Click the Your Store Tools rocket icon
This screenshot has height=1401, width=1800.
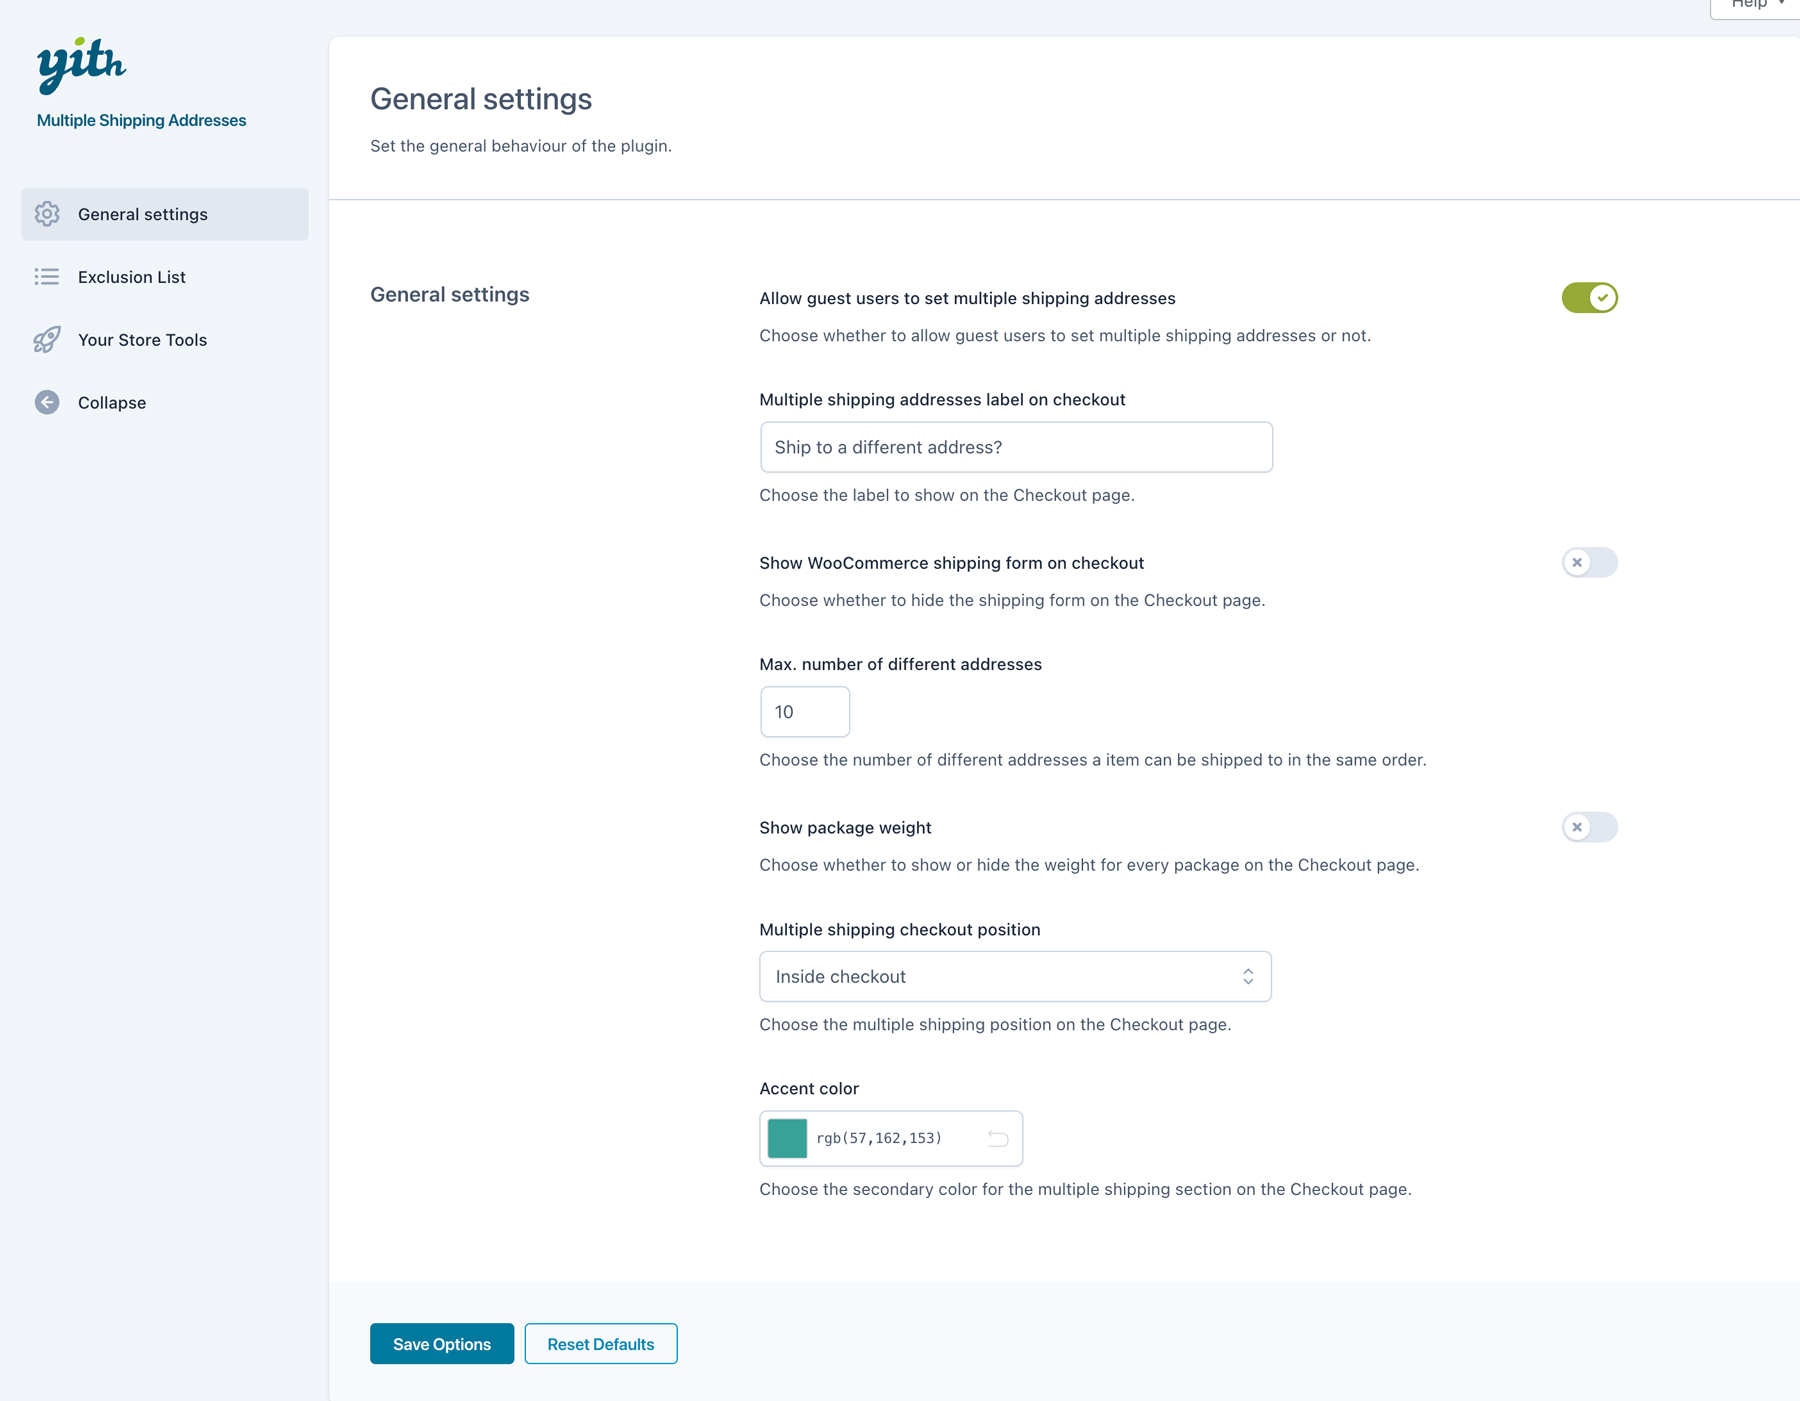[47, 340]
